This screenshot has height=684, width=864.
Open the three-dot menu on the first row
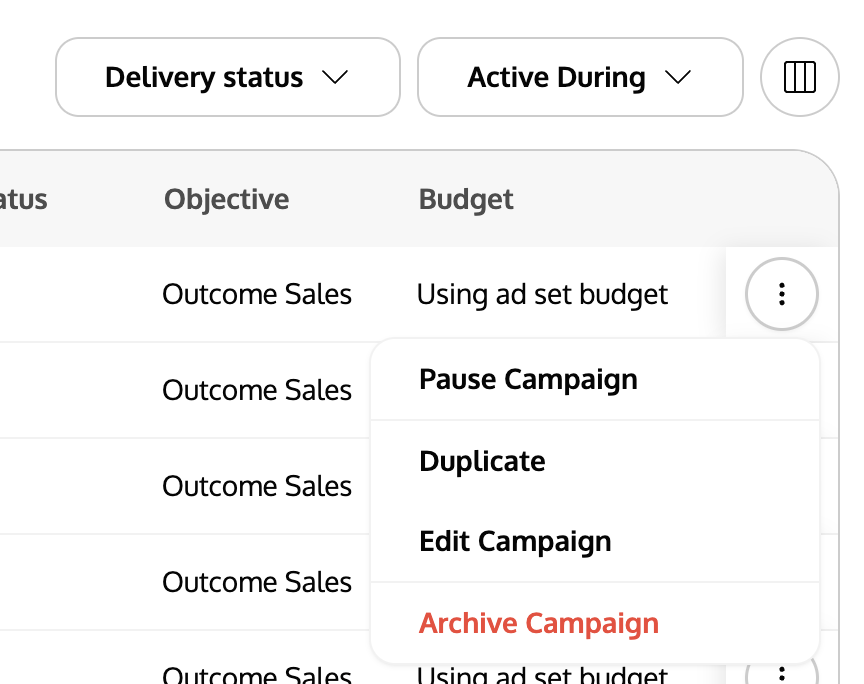pyautogui.click(x=781, y=294)
